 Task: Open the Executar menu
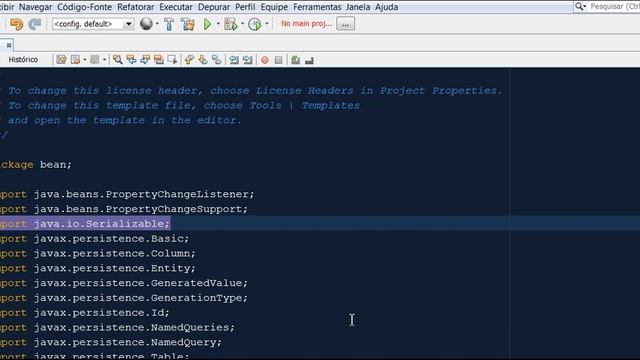176,7
